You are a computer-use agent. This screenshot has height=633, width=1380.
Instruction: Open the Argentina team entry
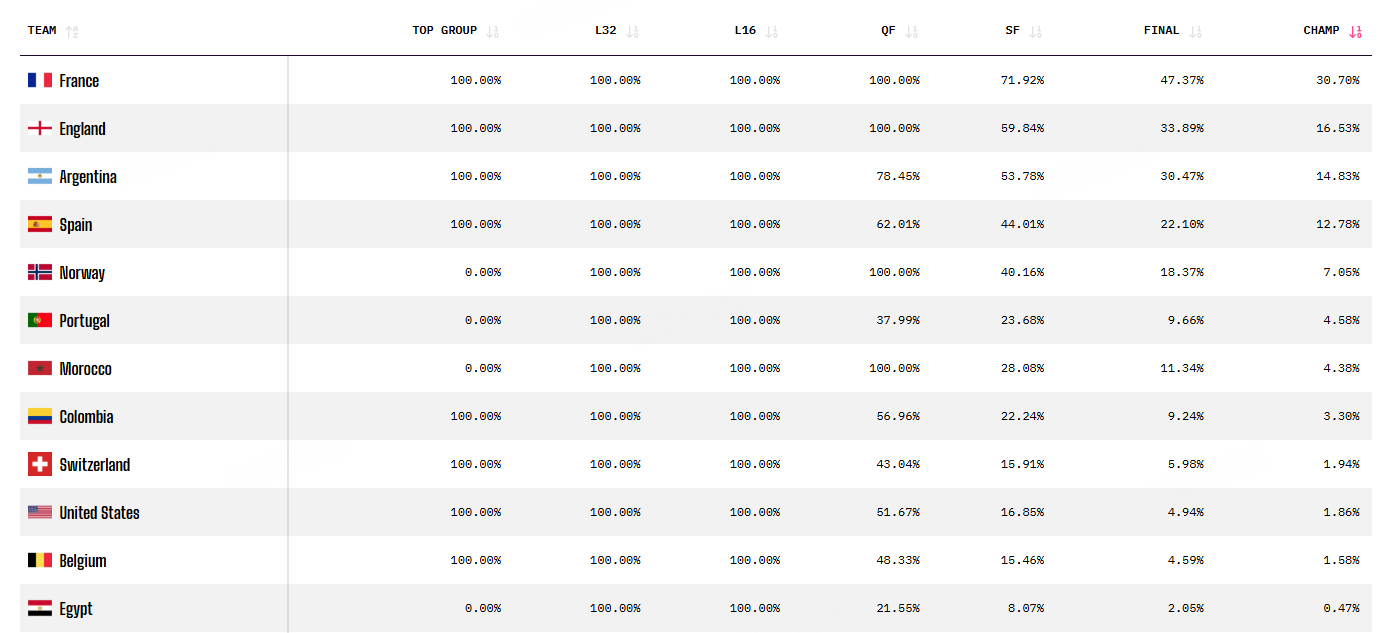(x=88, y=177)
